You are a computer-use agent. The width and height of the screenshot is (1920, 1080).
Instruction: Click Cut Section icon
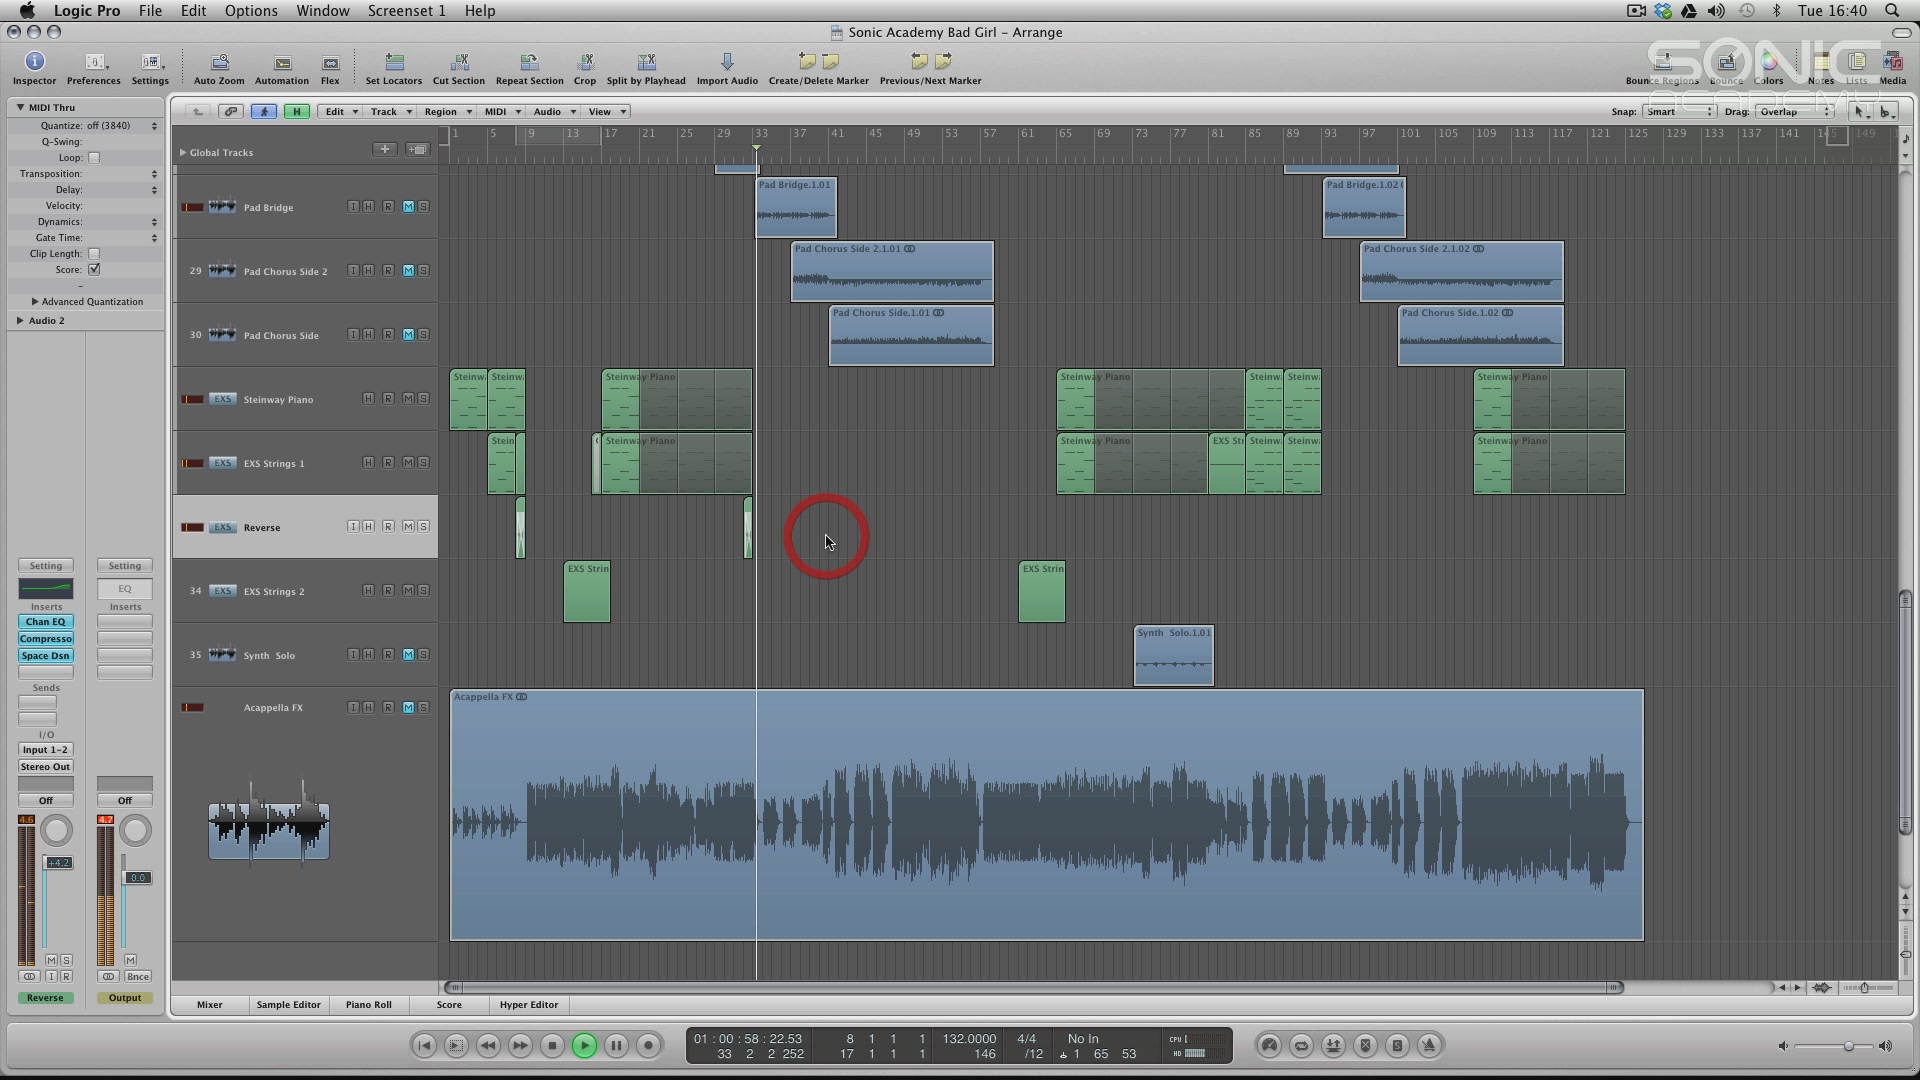(459, 68)
